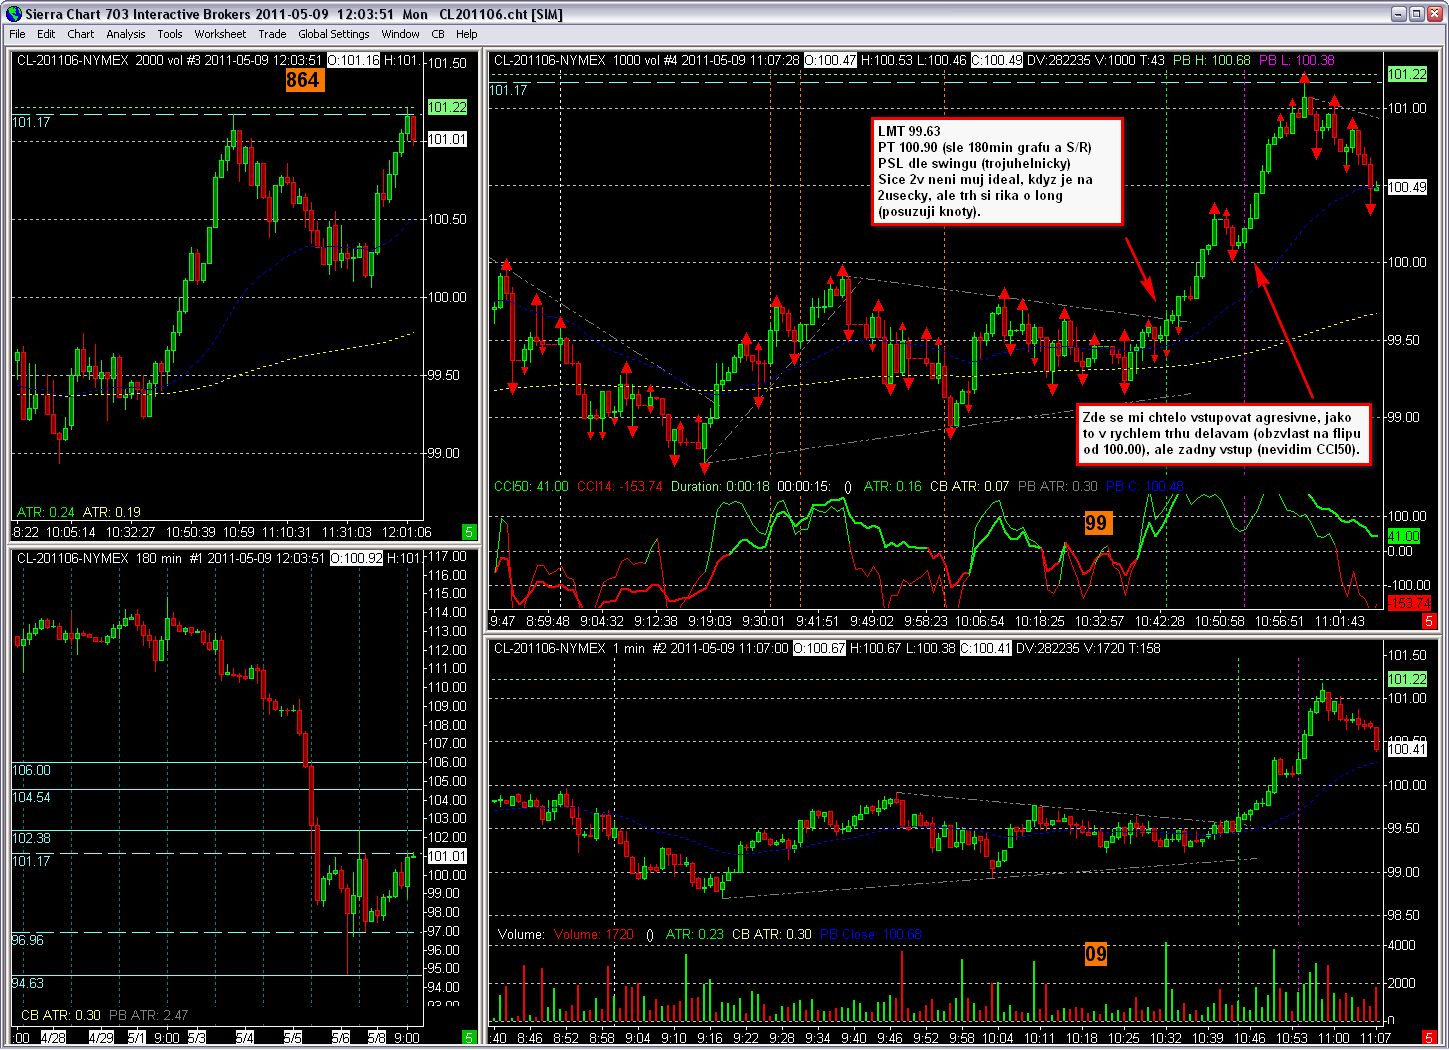The image size is (1449, 1050).
Task: Open the Chart menu
Action: coord(81,34)
